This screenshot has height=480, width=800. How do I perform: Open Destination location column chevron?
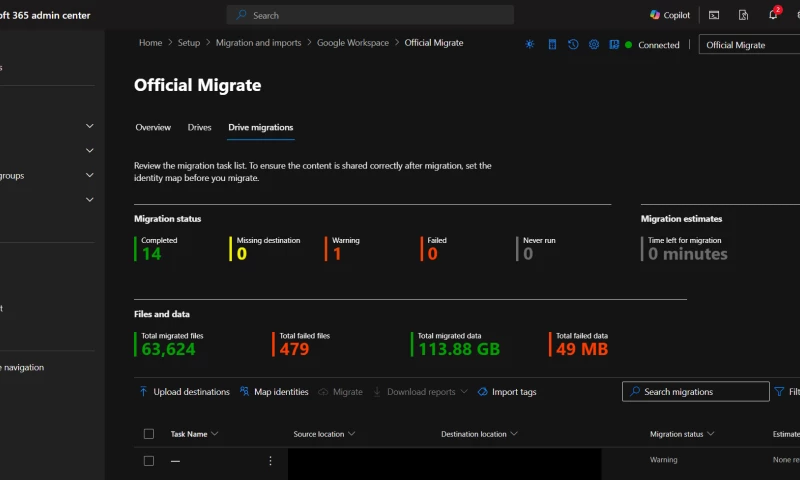click(514, 434)
